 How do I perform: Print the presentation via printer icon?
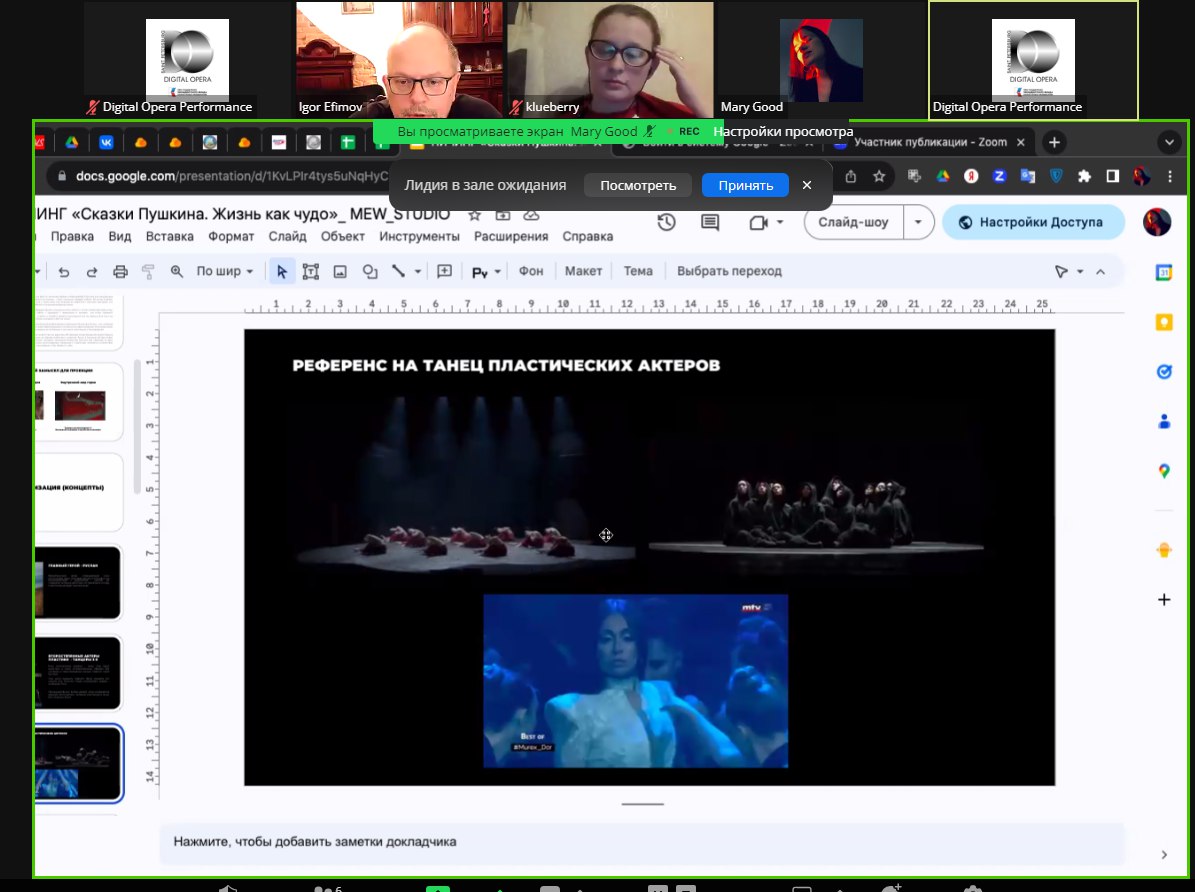120,271
